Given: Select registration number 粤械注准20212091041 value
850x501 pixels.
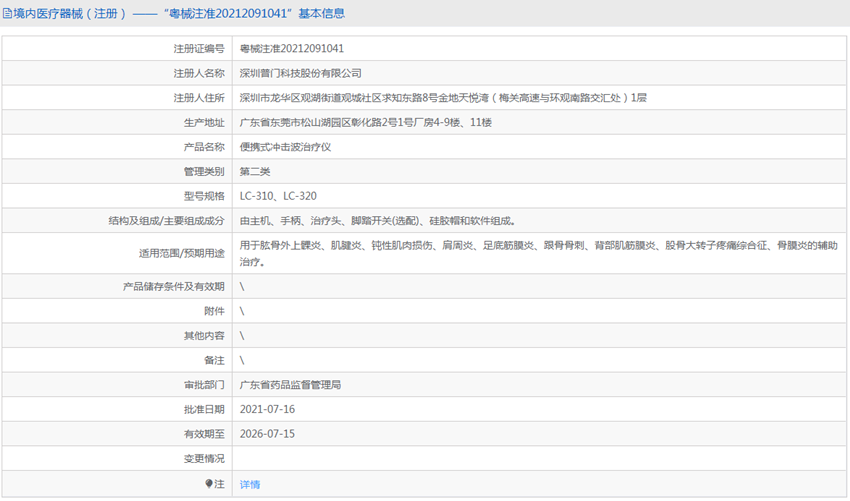Looking at the screenshot, I should [x=292, y=49].
